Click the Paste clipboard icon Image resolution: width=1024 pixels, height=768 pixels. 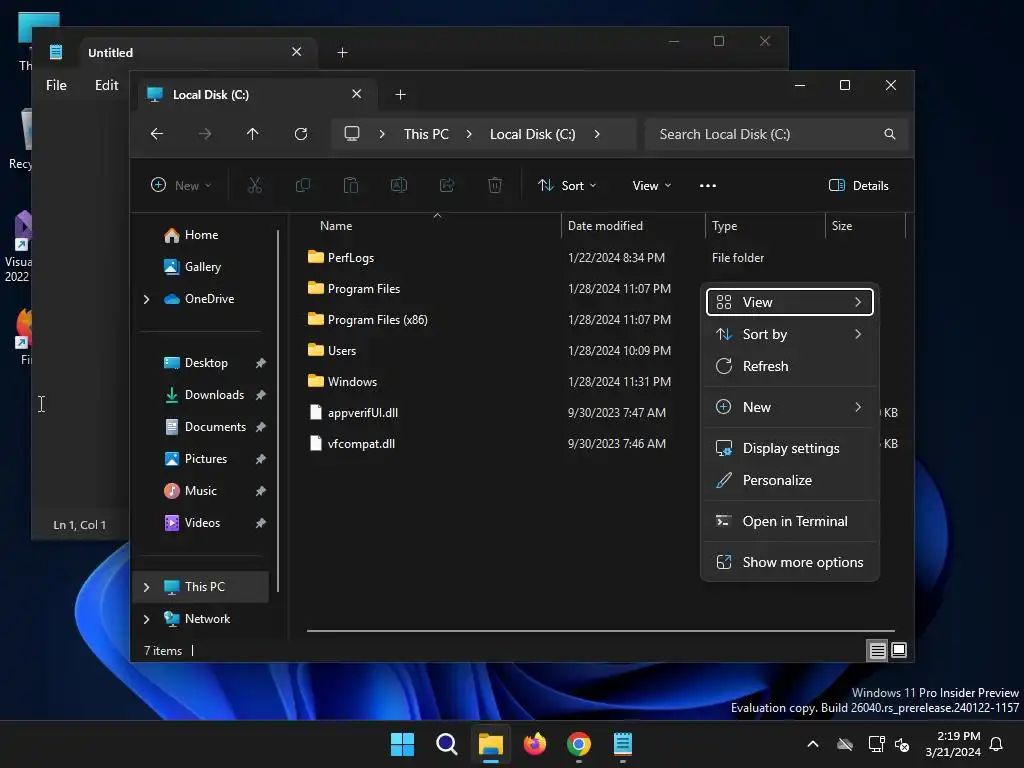click(351, 185)
